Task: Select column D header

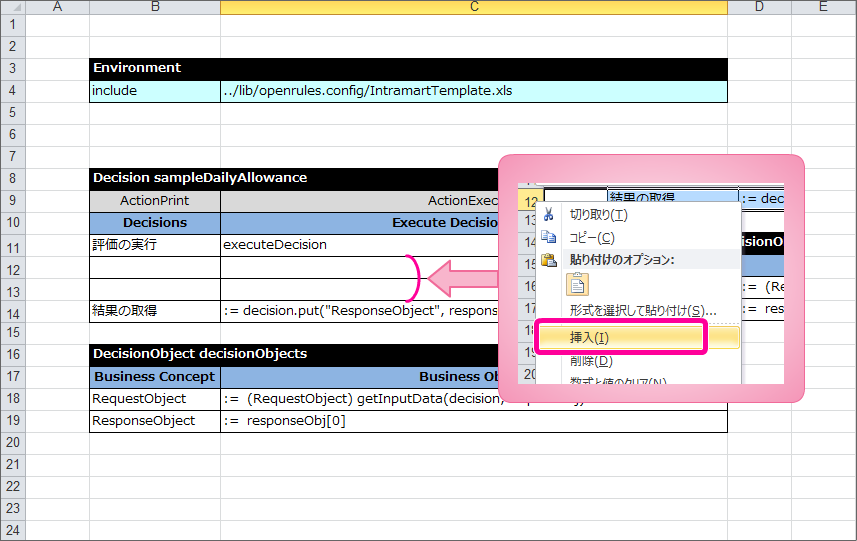Action: click(x=758, y=7)
